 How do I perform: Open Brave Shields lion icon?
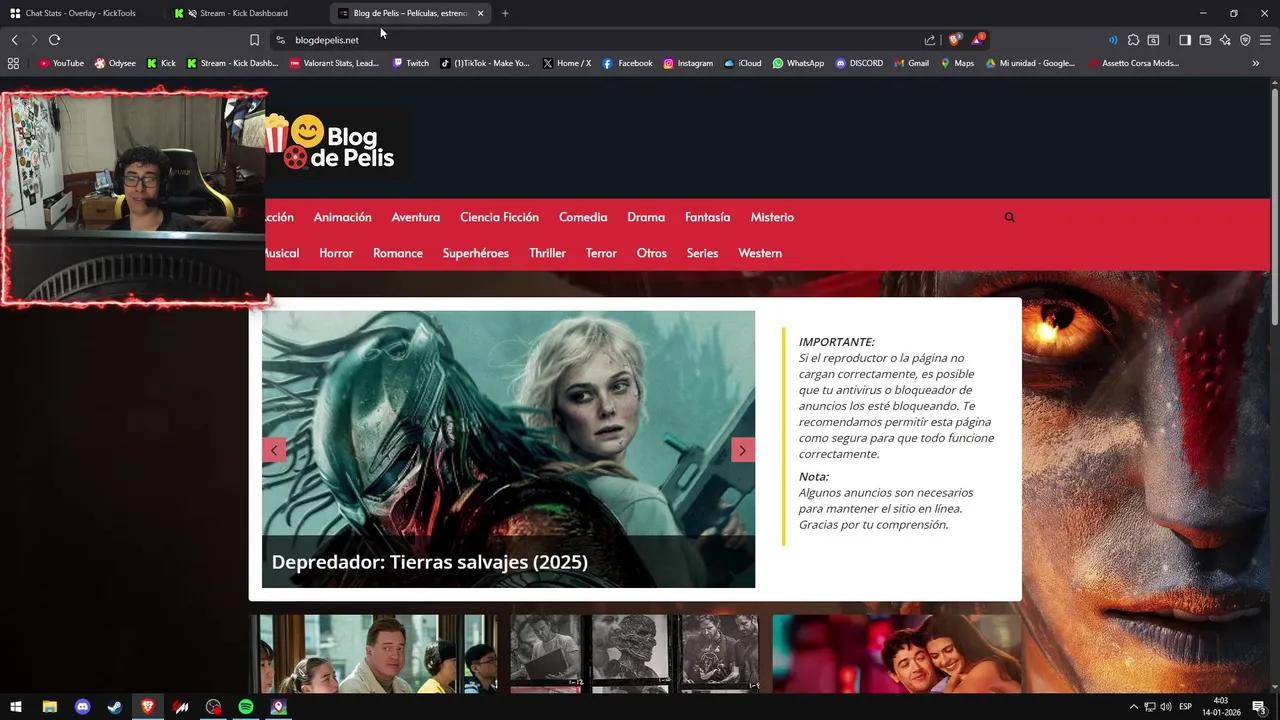(x=954, y=40)
